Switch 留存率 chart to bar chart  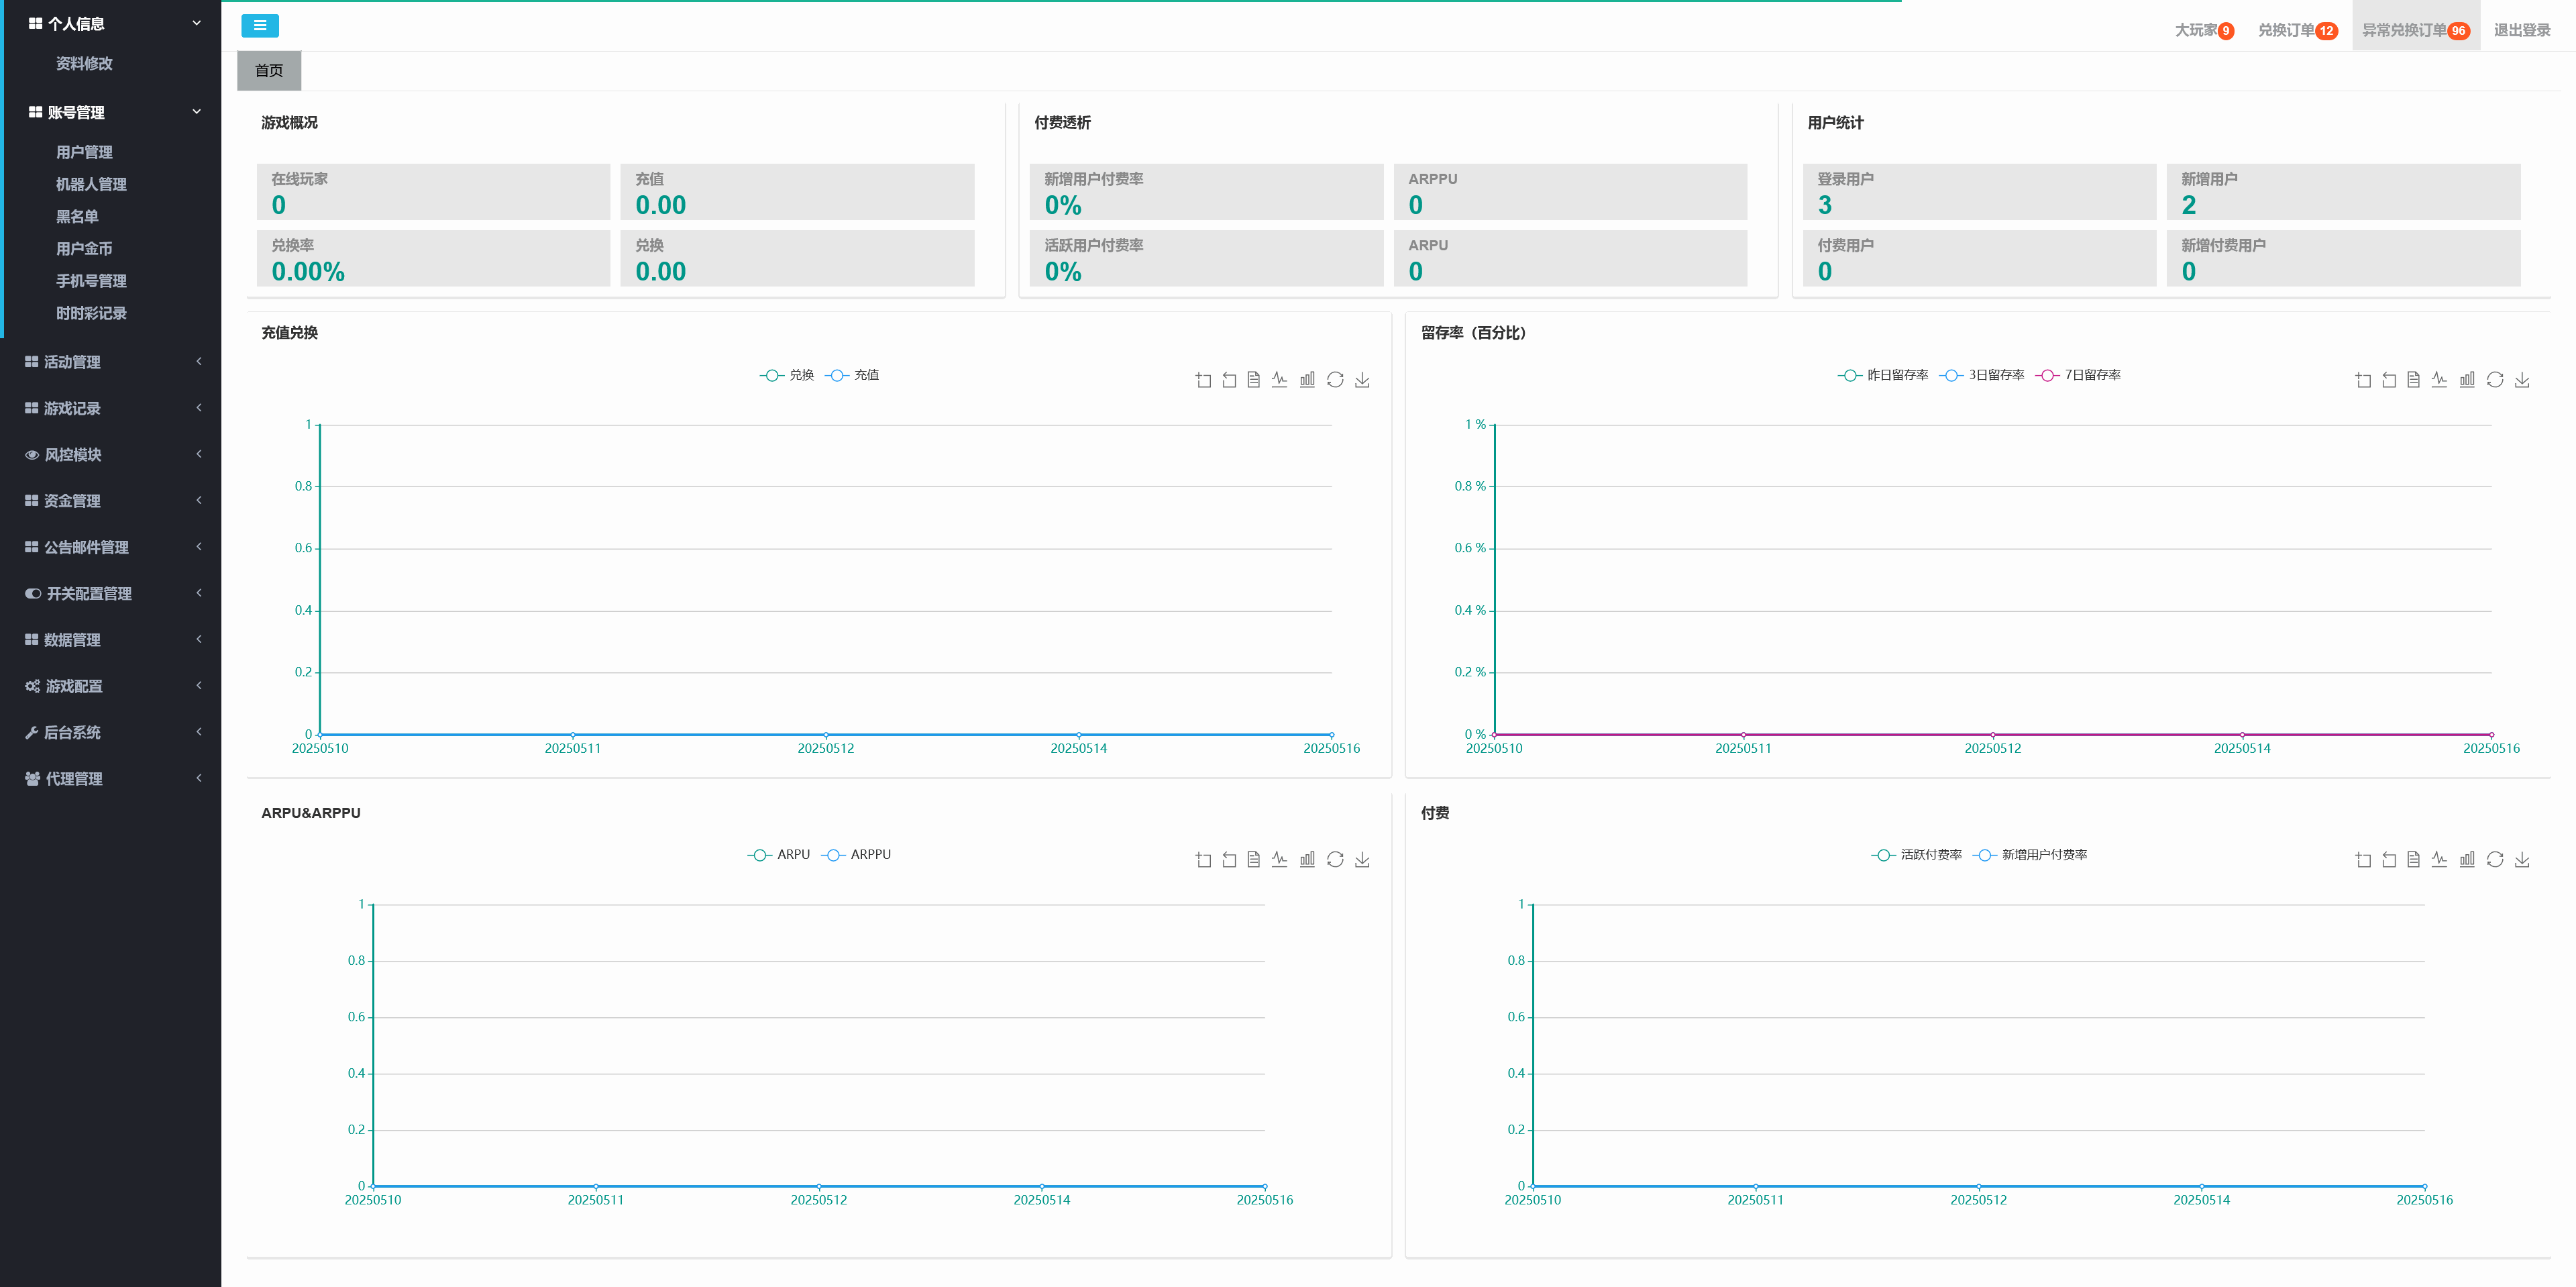tap(2467, 380)
